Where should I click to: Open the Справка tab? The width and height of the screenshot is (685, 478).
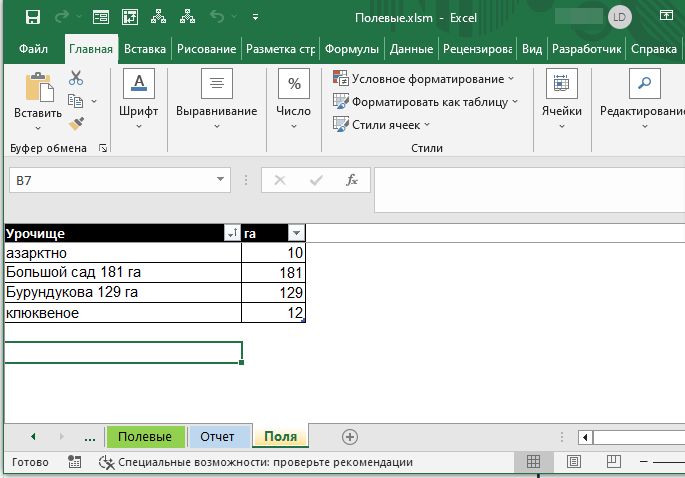pos(654,49)
